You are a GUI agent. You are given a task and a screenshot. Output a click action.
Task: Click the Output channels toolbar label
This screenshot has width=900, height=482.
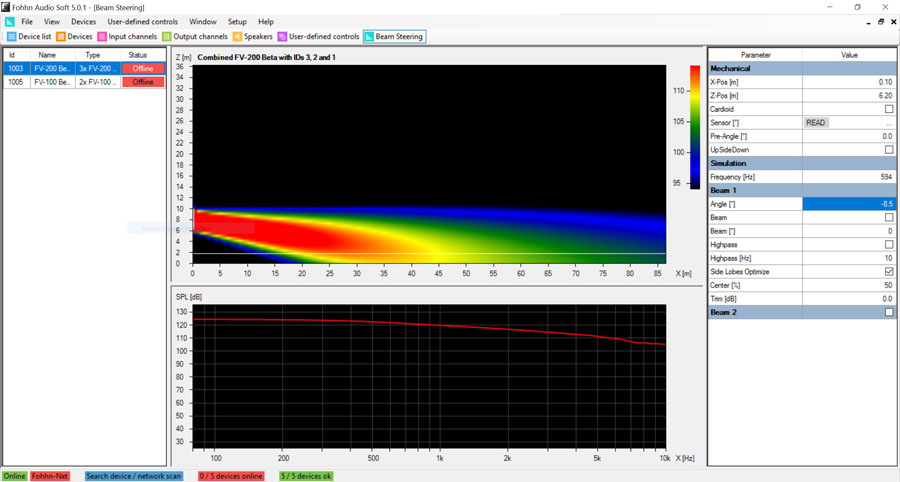click(x=200, y=37)
